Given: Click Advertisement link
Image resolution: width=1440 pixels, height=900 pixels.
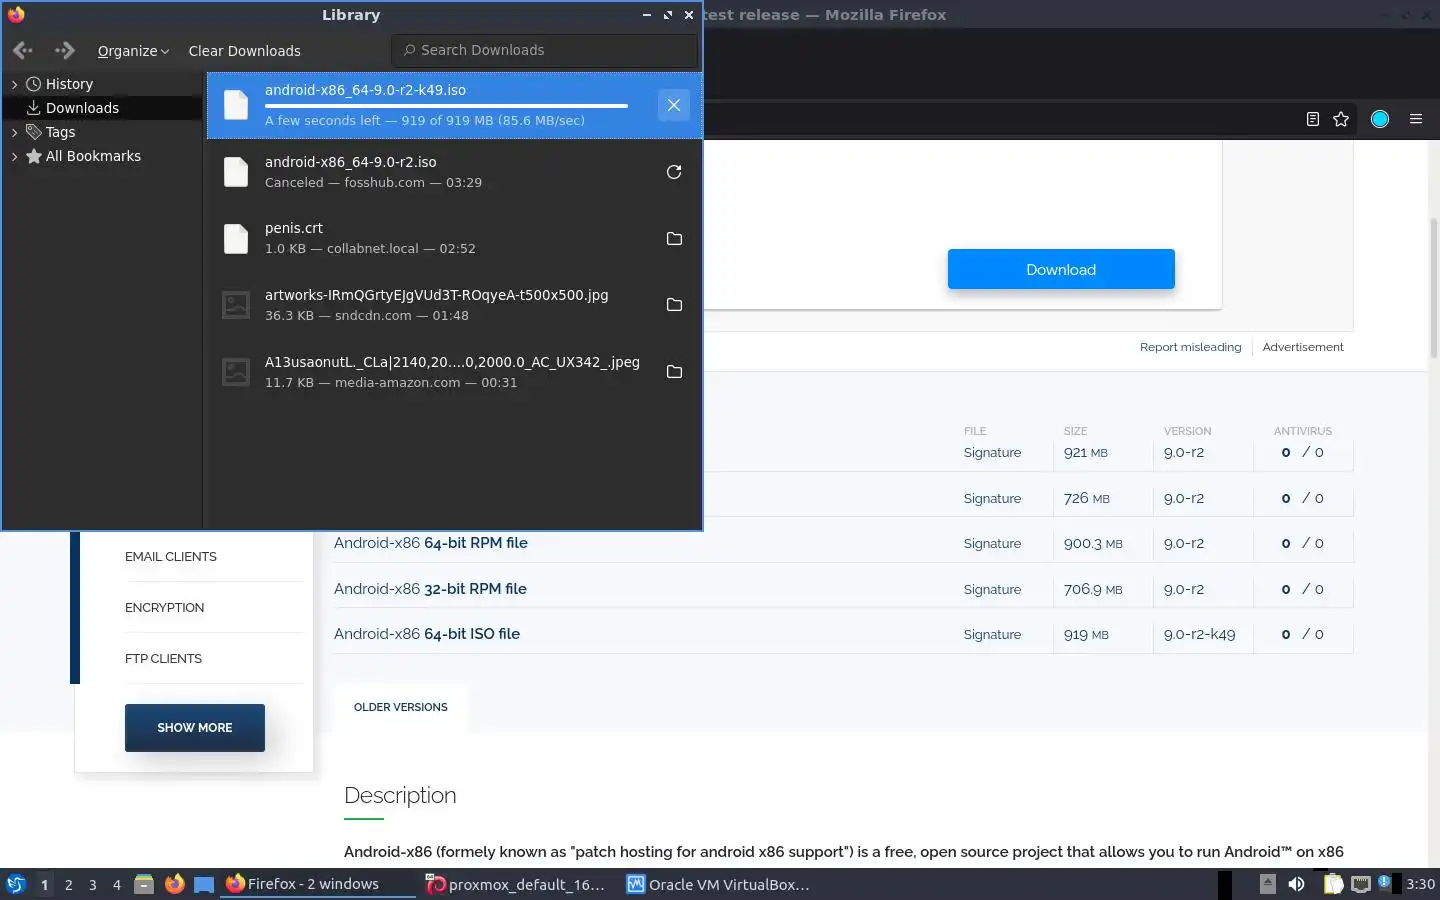Looking at the screenshot, I should pos(1303,347).
